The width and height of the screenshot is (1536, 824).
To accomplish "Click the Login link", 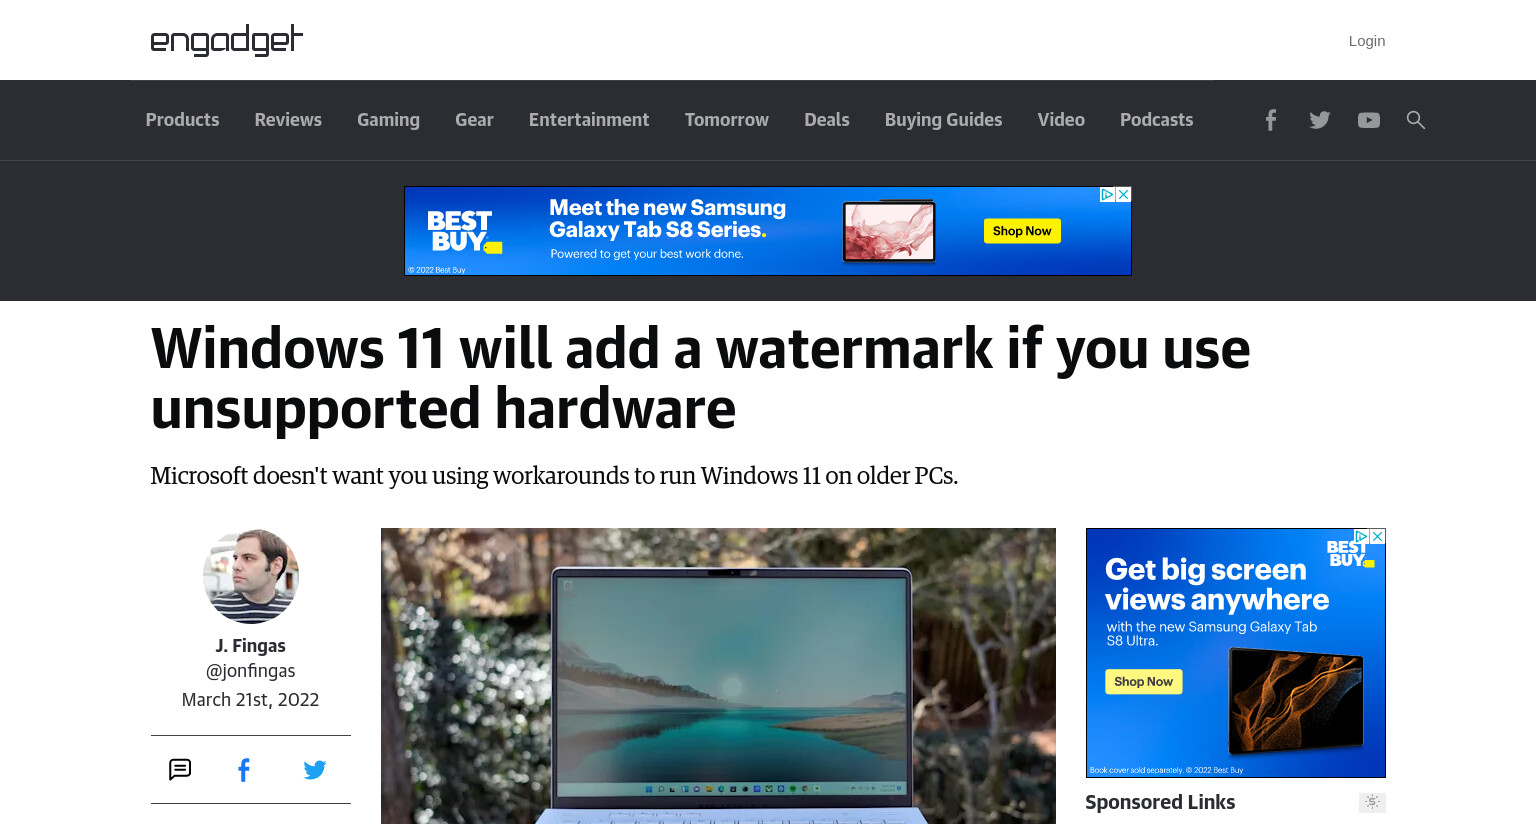I will (x=1367, y=41).
